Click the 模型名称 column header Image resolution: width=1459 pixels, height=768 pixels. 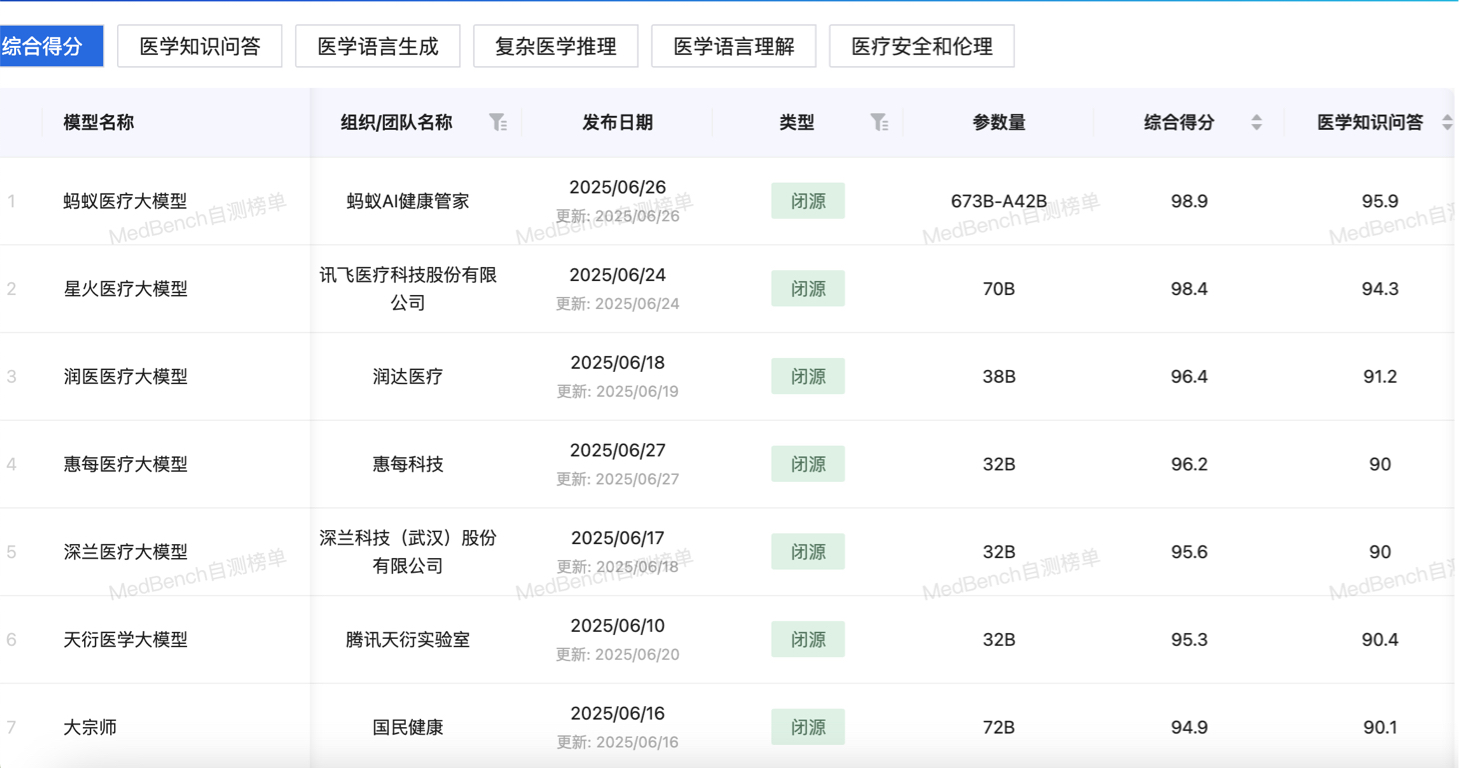click(98, 122)
